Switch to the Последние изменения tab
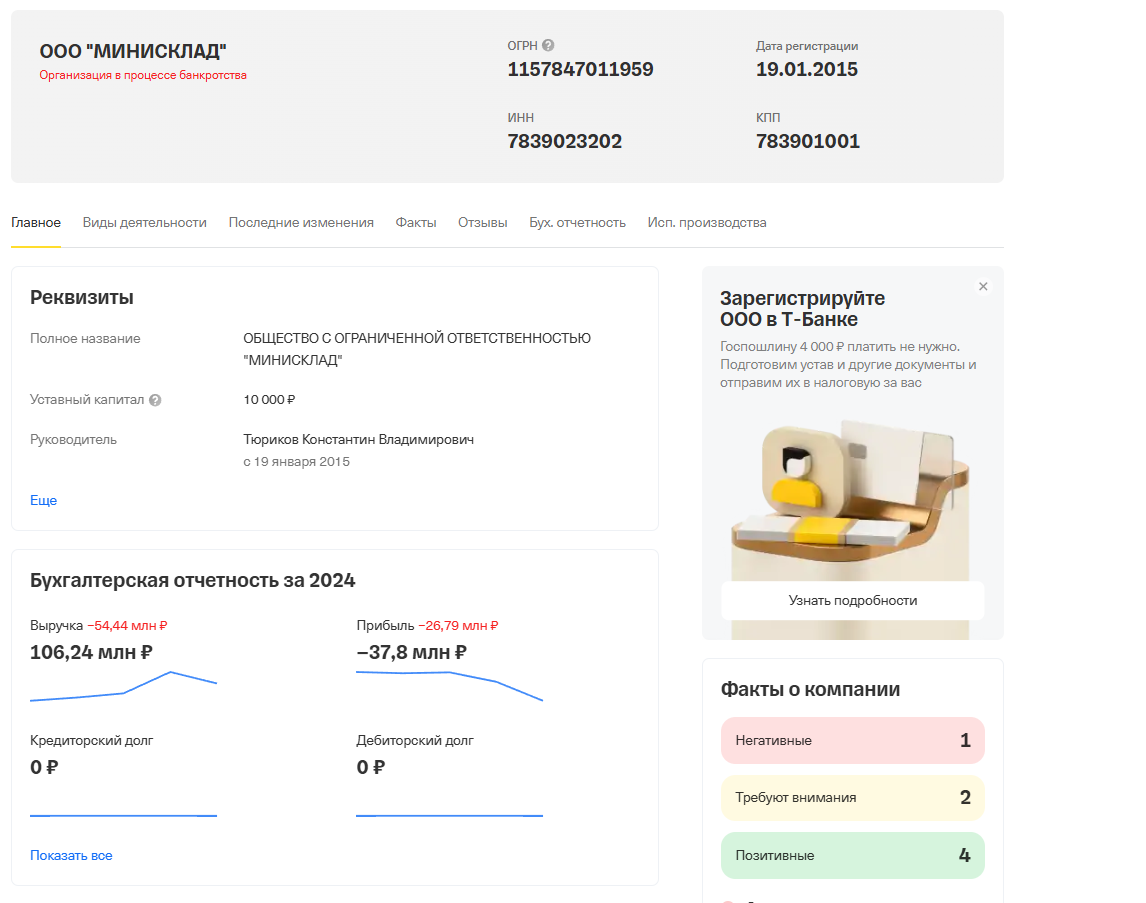 coord(301,223)
